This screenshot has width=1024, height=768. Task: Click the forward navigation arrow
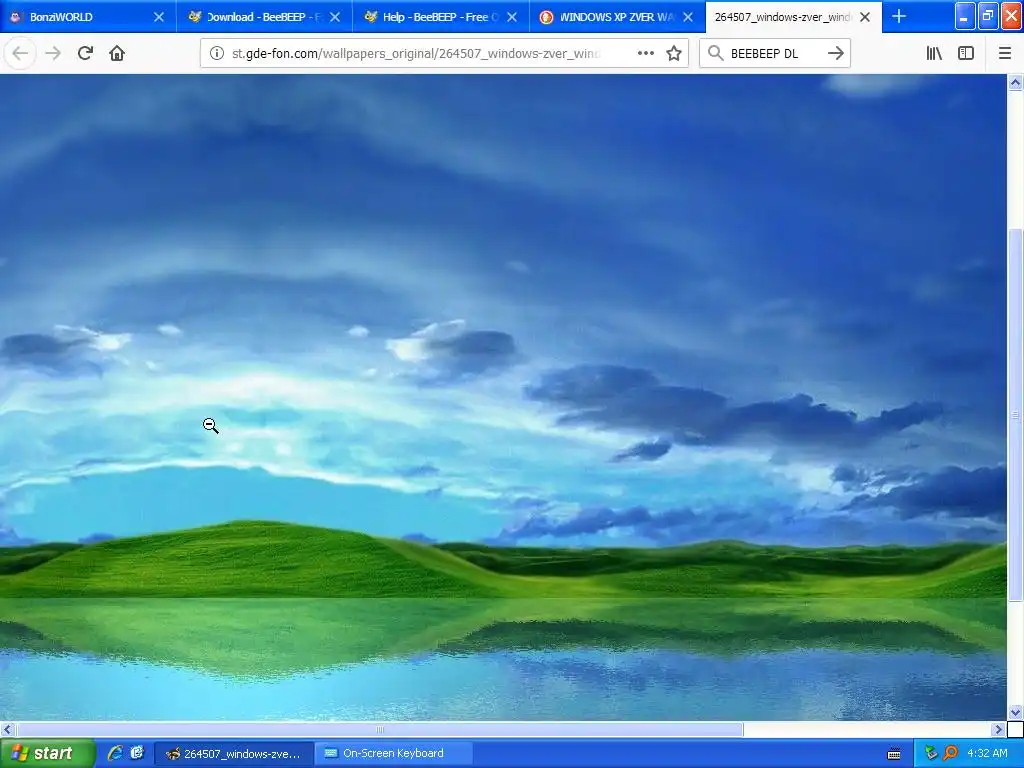(53, 53)
